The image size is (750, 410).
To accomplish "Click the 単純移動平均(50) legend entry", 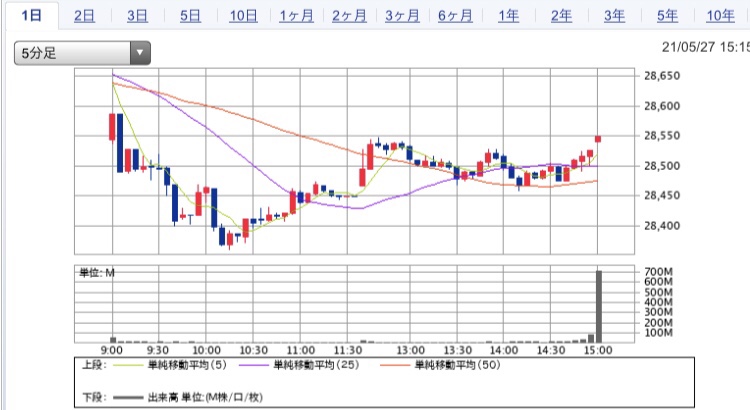I will (457, 365).
